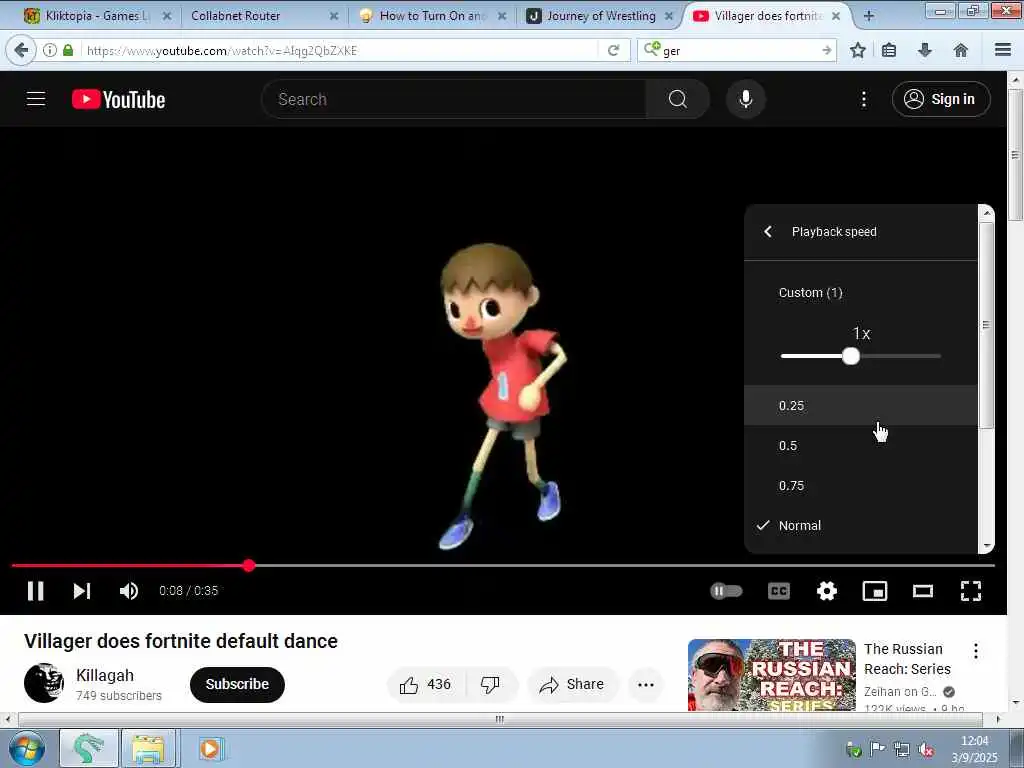Enable miniplayer mode
The height and width of the screenshot is (768, 1024).
point(875,591)
